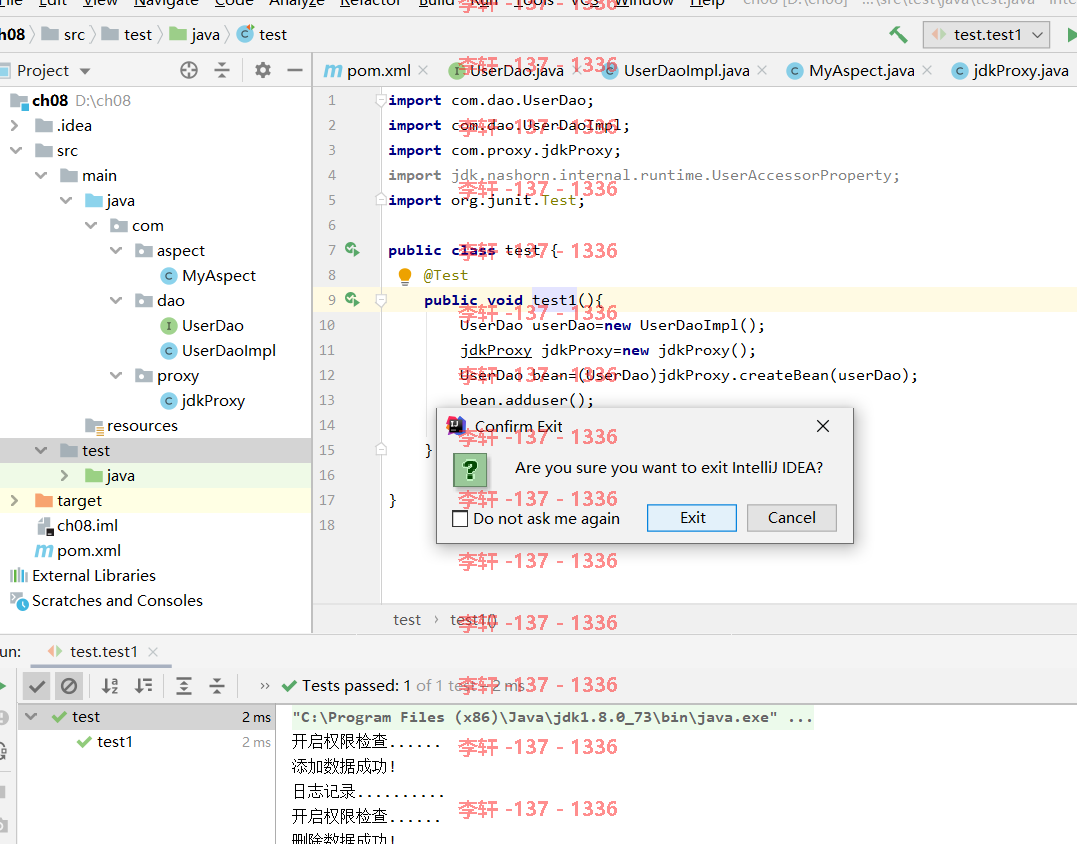Open the Refactor menu

pyautogui.click(x=371, y=3)
